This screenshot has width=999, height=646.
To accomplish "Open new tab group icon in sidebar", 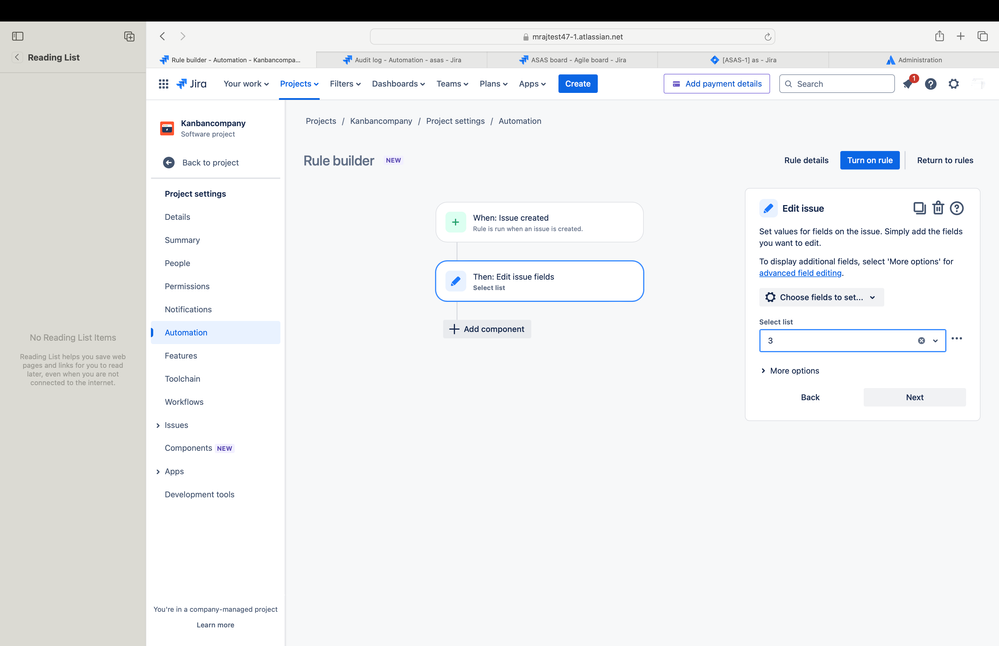I will [129, 36].
